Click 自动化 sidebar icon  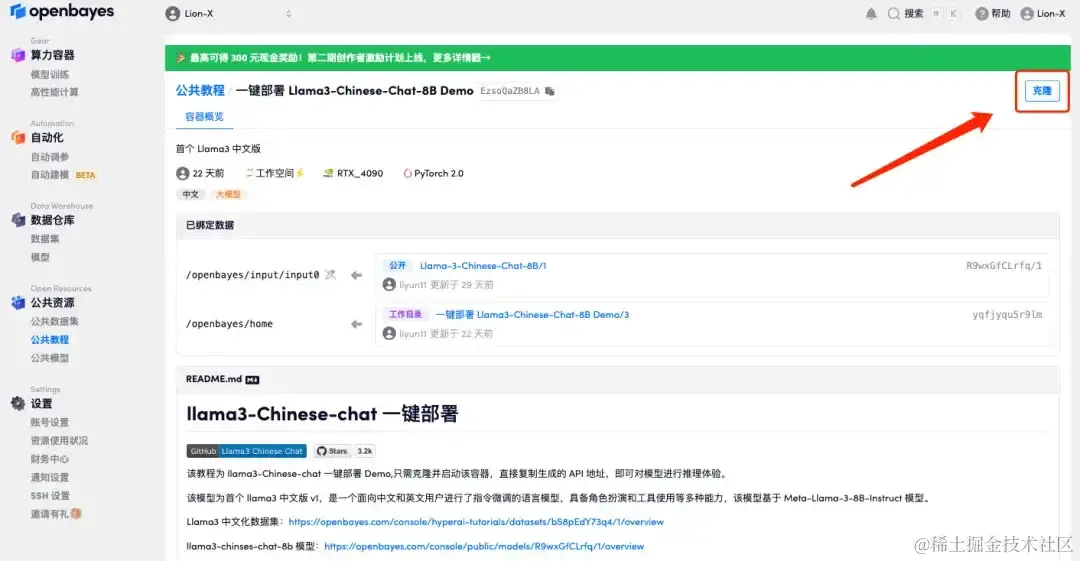tap(18, 138)
